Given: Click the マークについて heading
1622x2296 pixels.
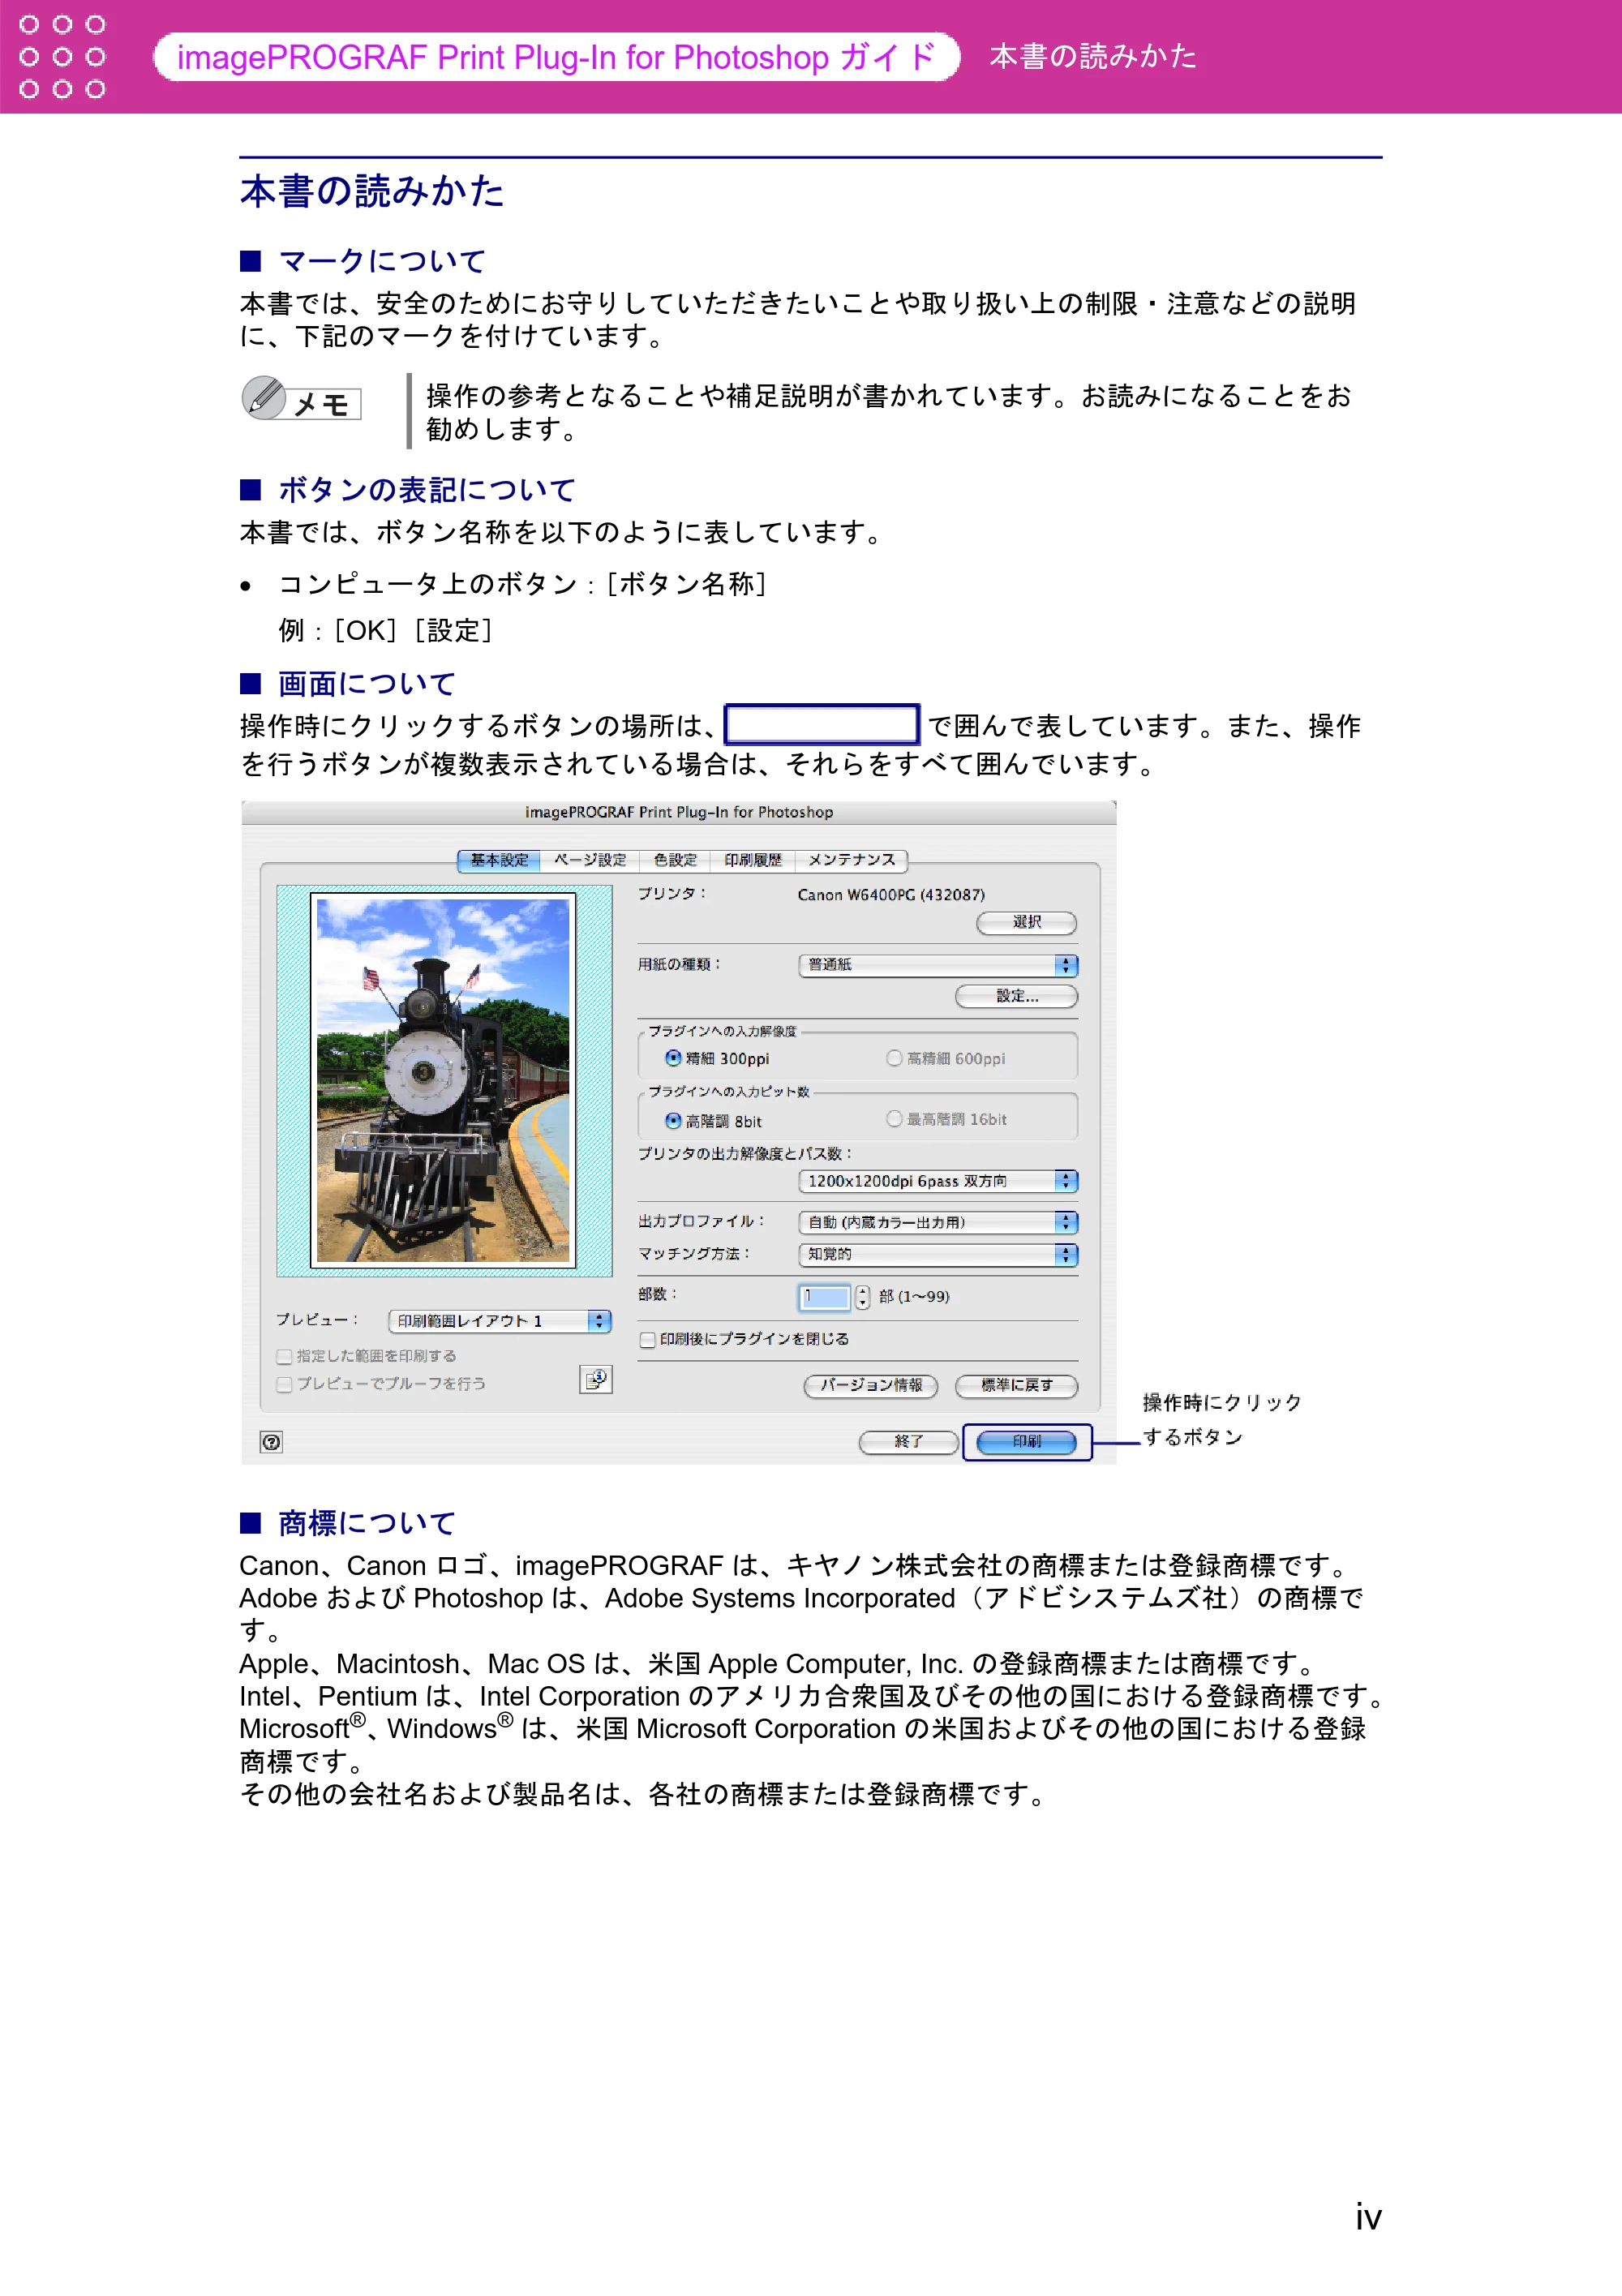Looking at the screenshot, I should pos(382,261).
